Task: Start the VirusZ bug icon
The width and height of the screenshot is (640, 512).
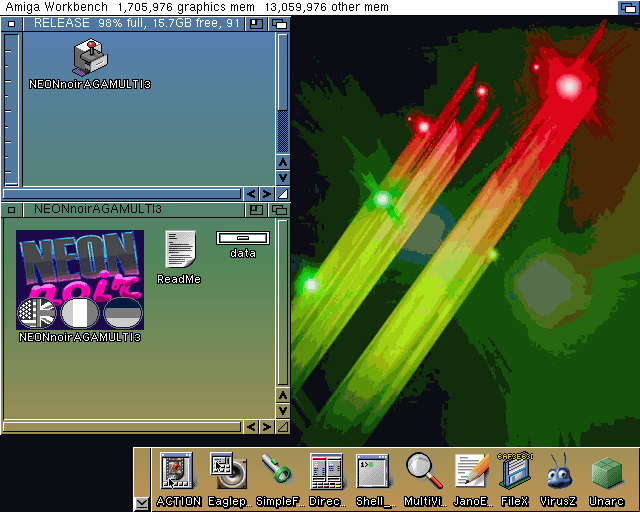Action: pos(559,470)
